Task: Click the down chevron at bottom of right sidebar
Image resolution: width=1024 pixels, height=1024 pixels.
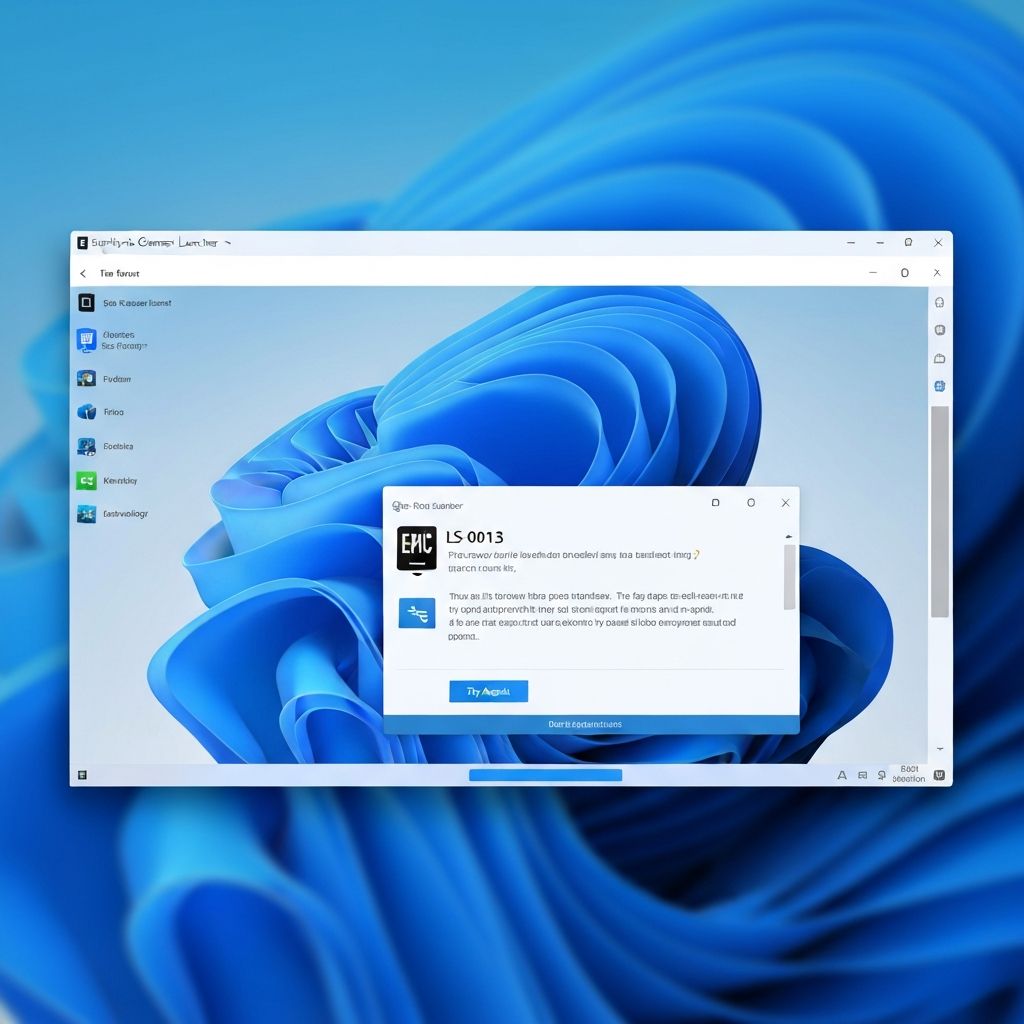Action: pos(939,748)
